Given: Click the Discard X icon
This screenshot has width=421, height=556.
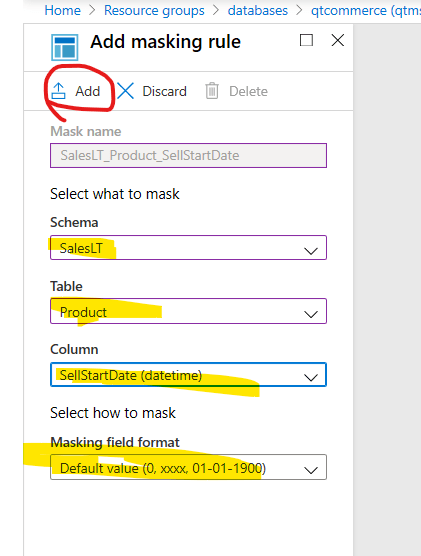Looking at the screenshot, I should pos(125,91).
